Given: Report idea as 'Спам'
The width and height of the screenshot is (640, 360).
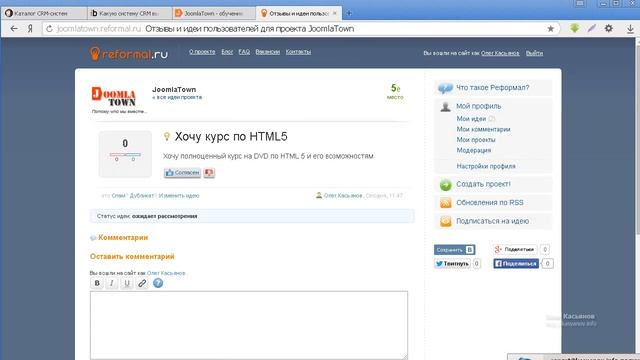Looking at the screenshot, I should point(118,196).
